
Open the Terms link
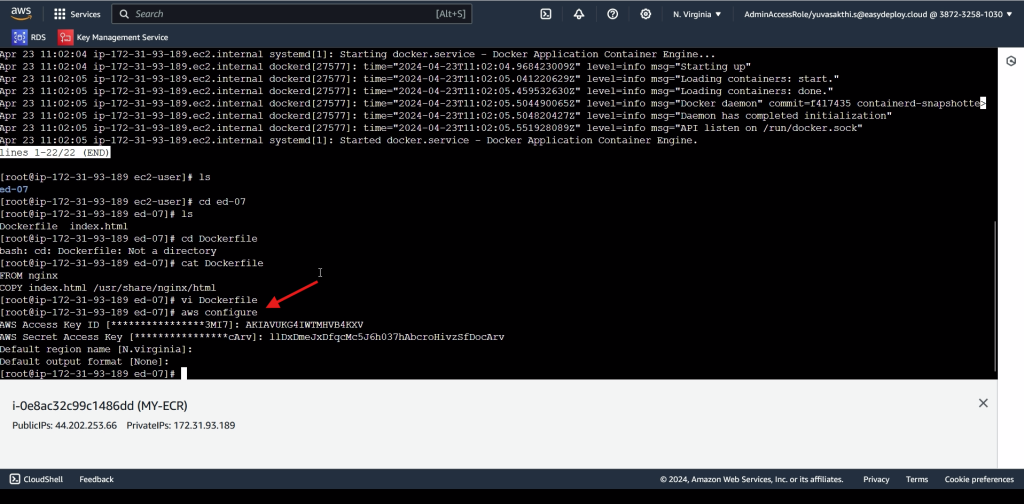coord(917,480)
